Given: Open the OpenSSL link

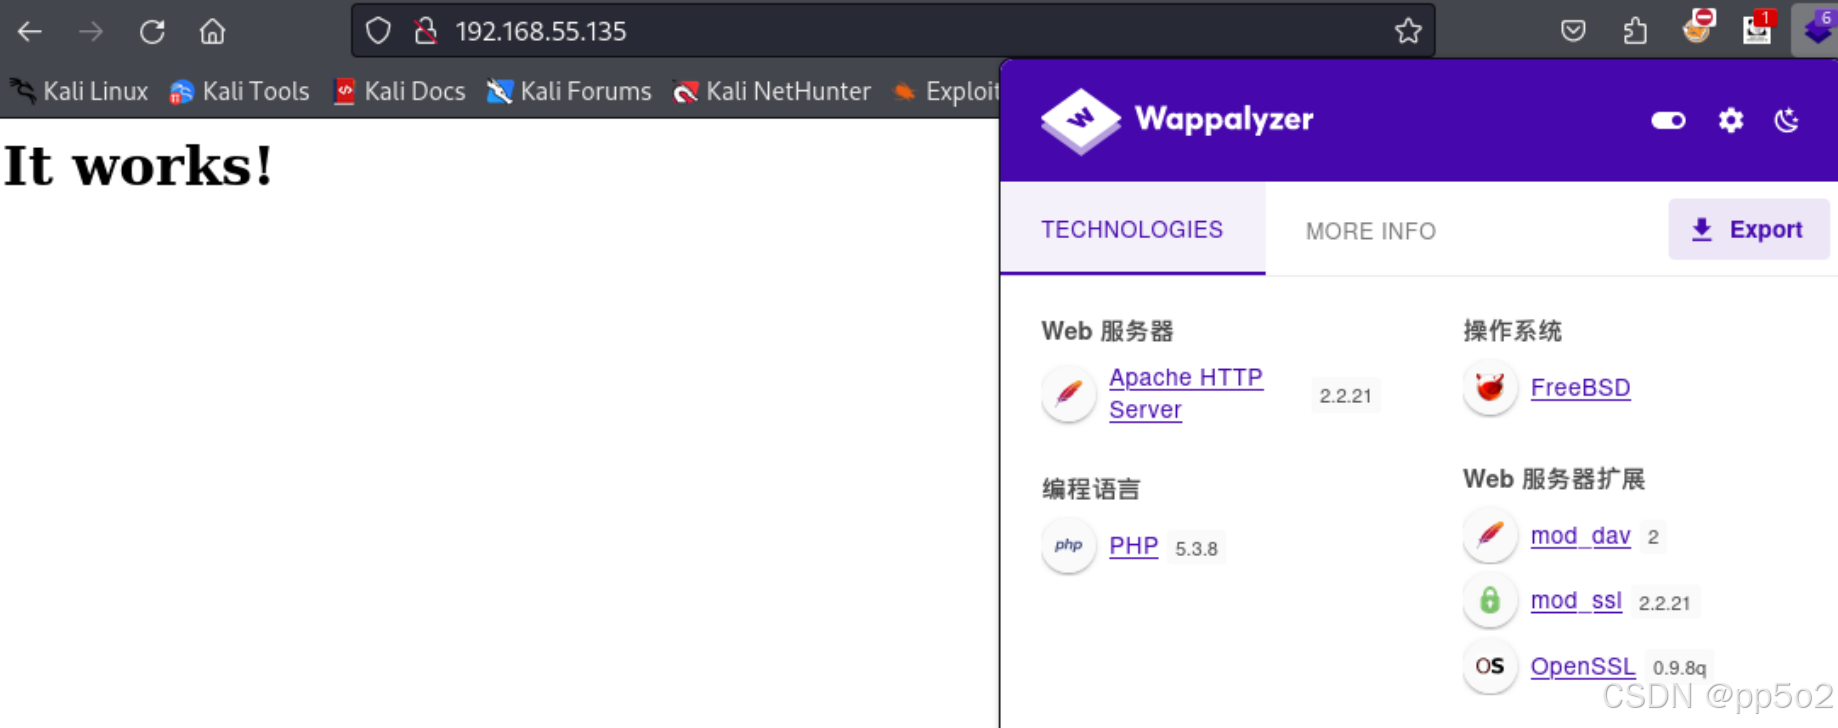Looking at the screenshot, I should [1582, 667].
